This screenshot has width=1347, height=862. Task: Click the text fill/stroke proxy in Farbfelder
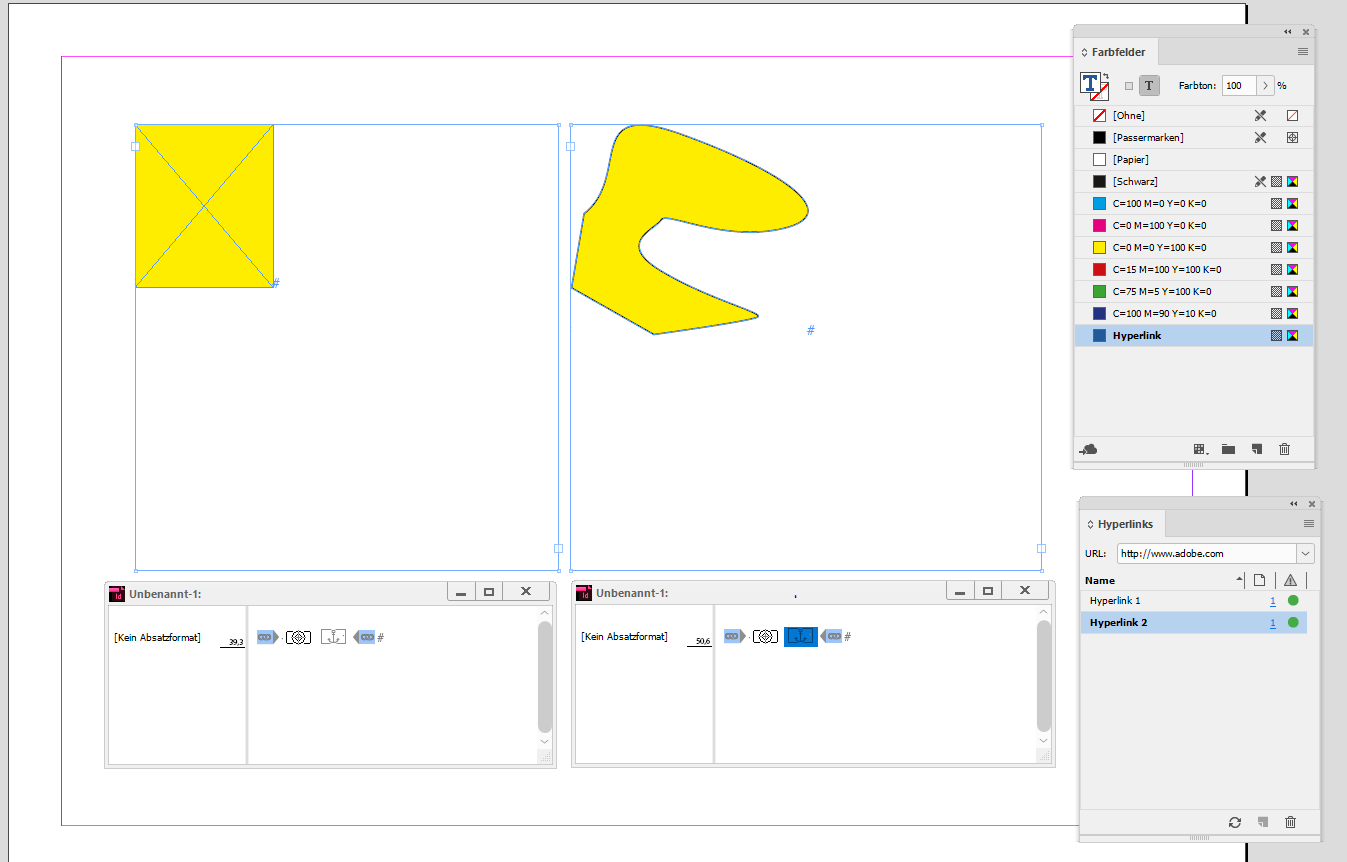click(1094, 86)
